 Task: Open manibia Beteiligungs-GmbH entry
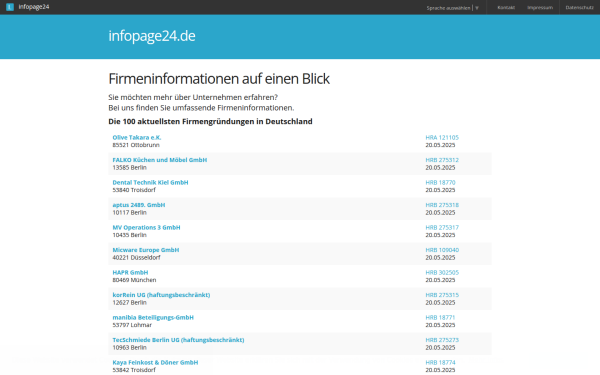(x=153, y=318)
